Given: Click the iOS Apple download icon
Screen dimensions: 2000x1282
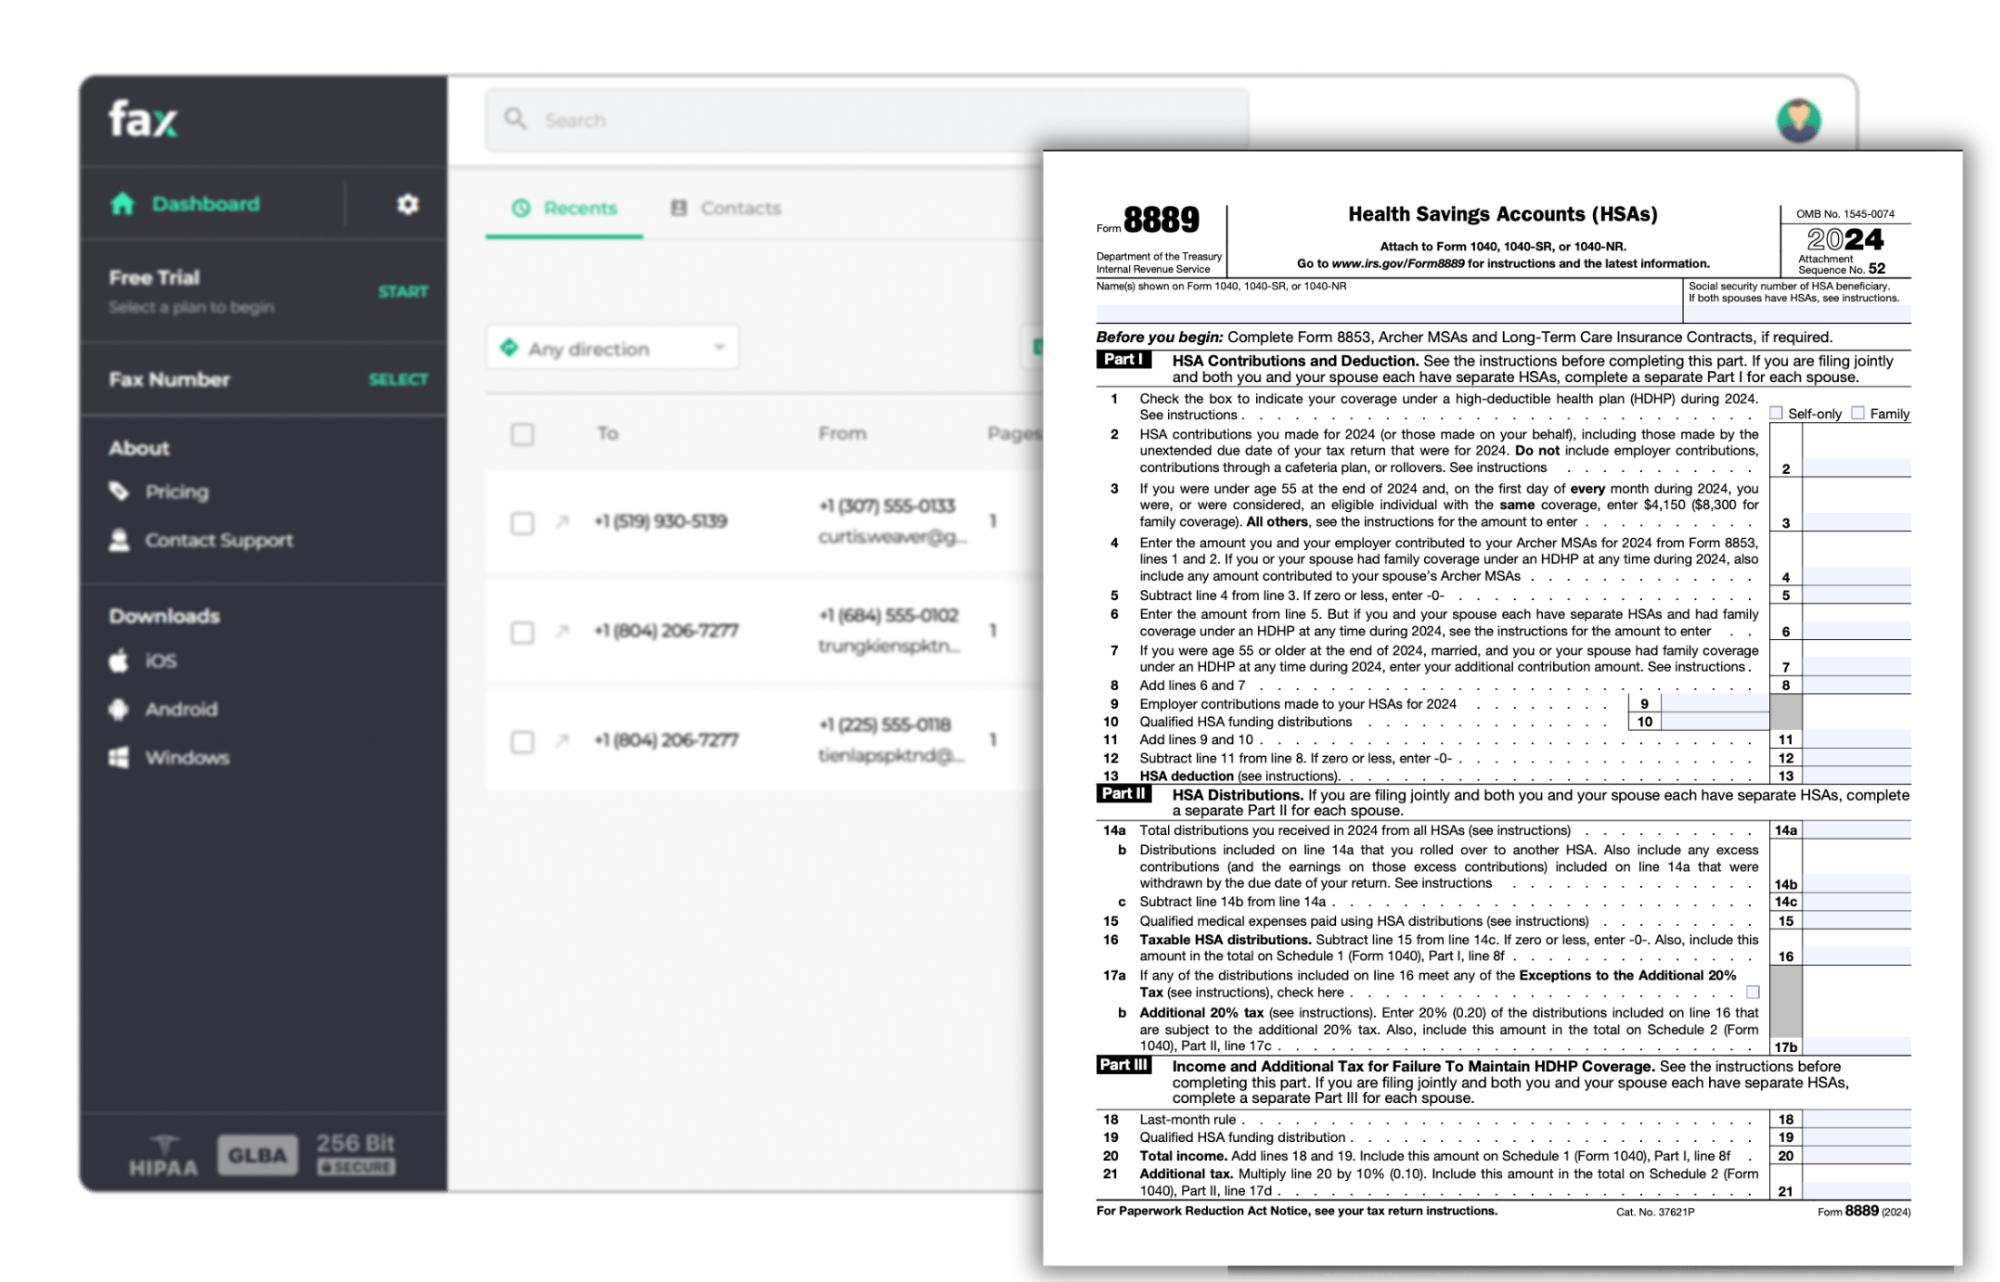Looking at the screenshot, I should [119, 661].
